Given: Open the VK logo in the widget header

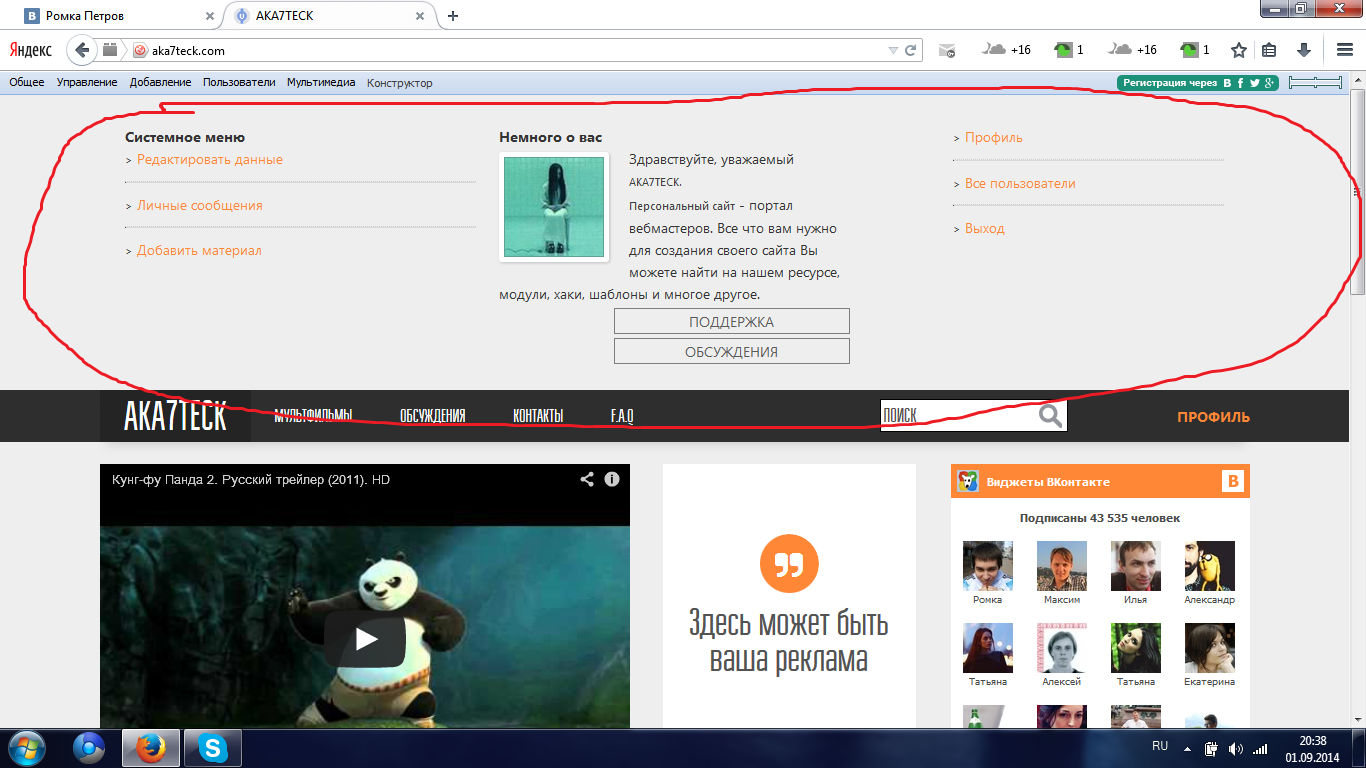Looking at the screenshot, I should coord(1233,482).
